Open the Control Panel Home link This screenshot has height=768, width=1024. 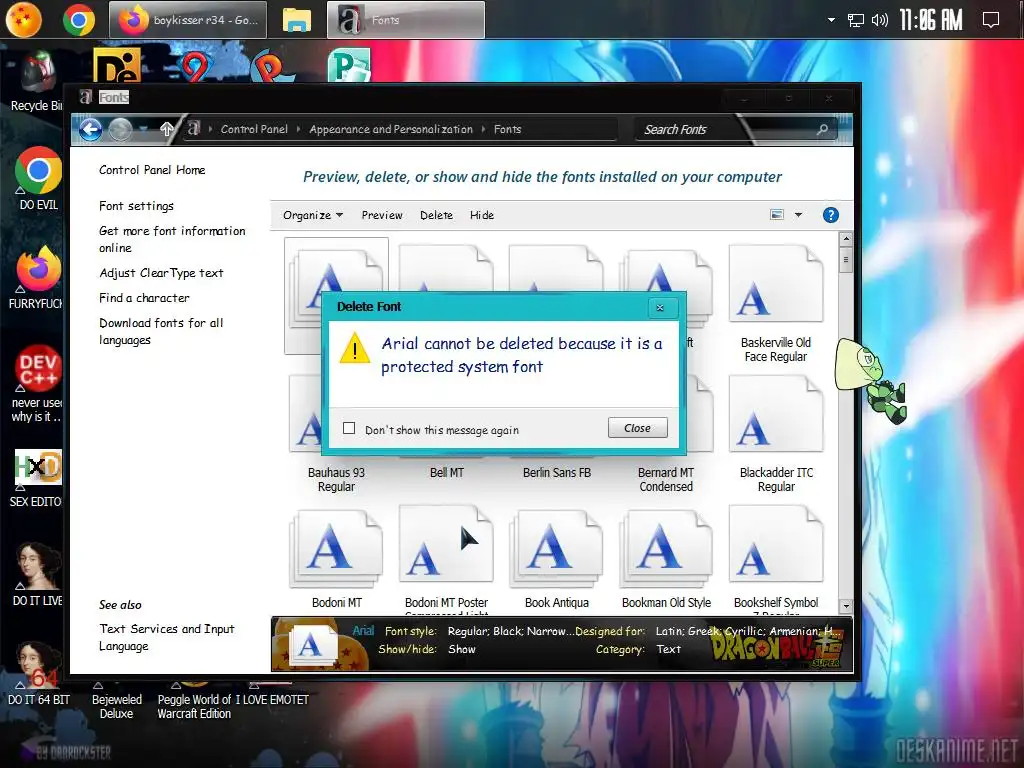pos(152,170)
